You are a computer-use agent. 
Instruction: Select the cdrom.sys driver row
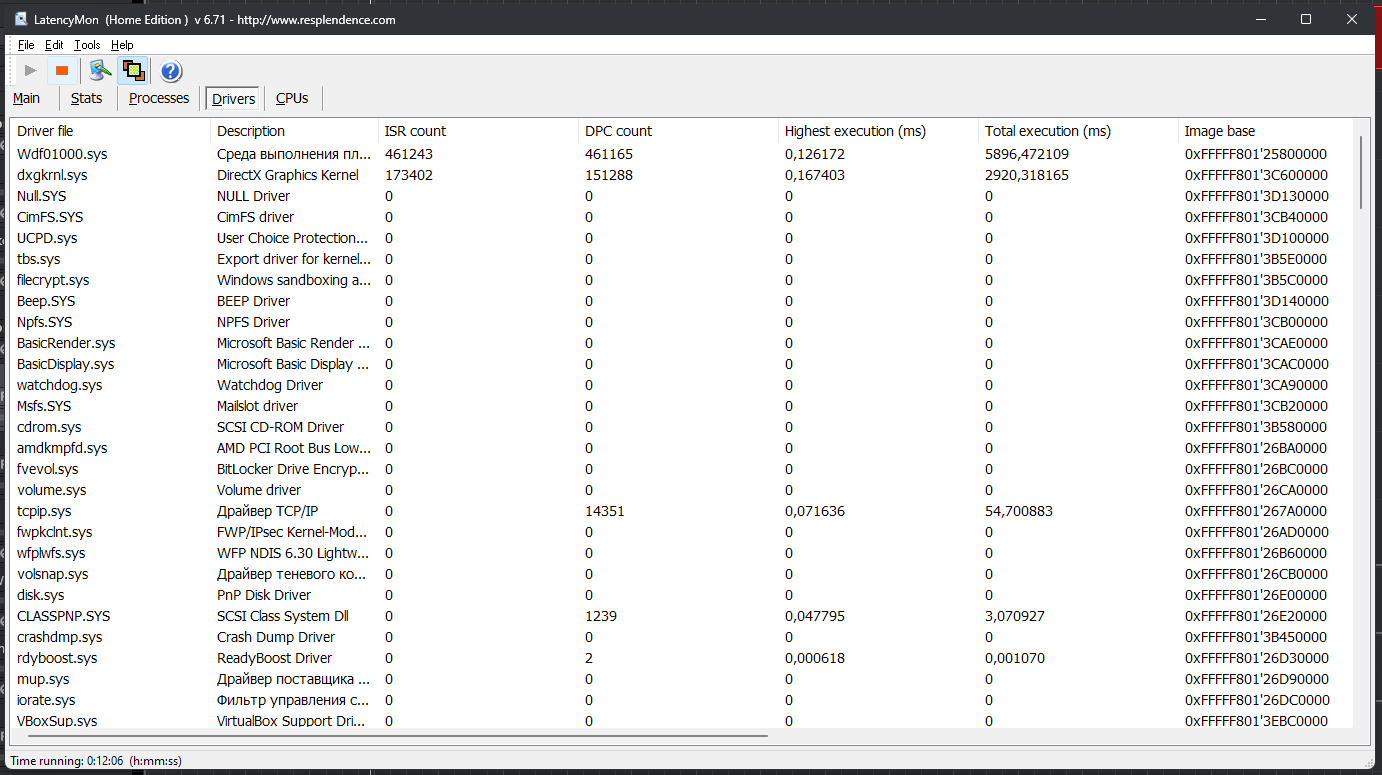pos(681,427)
